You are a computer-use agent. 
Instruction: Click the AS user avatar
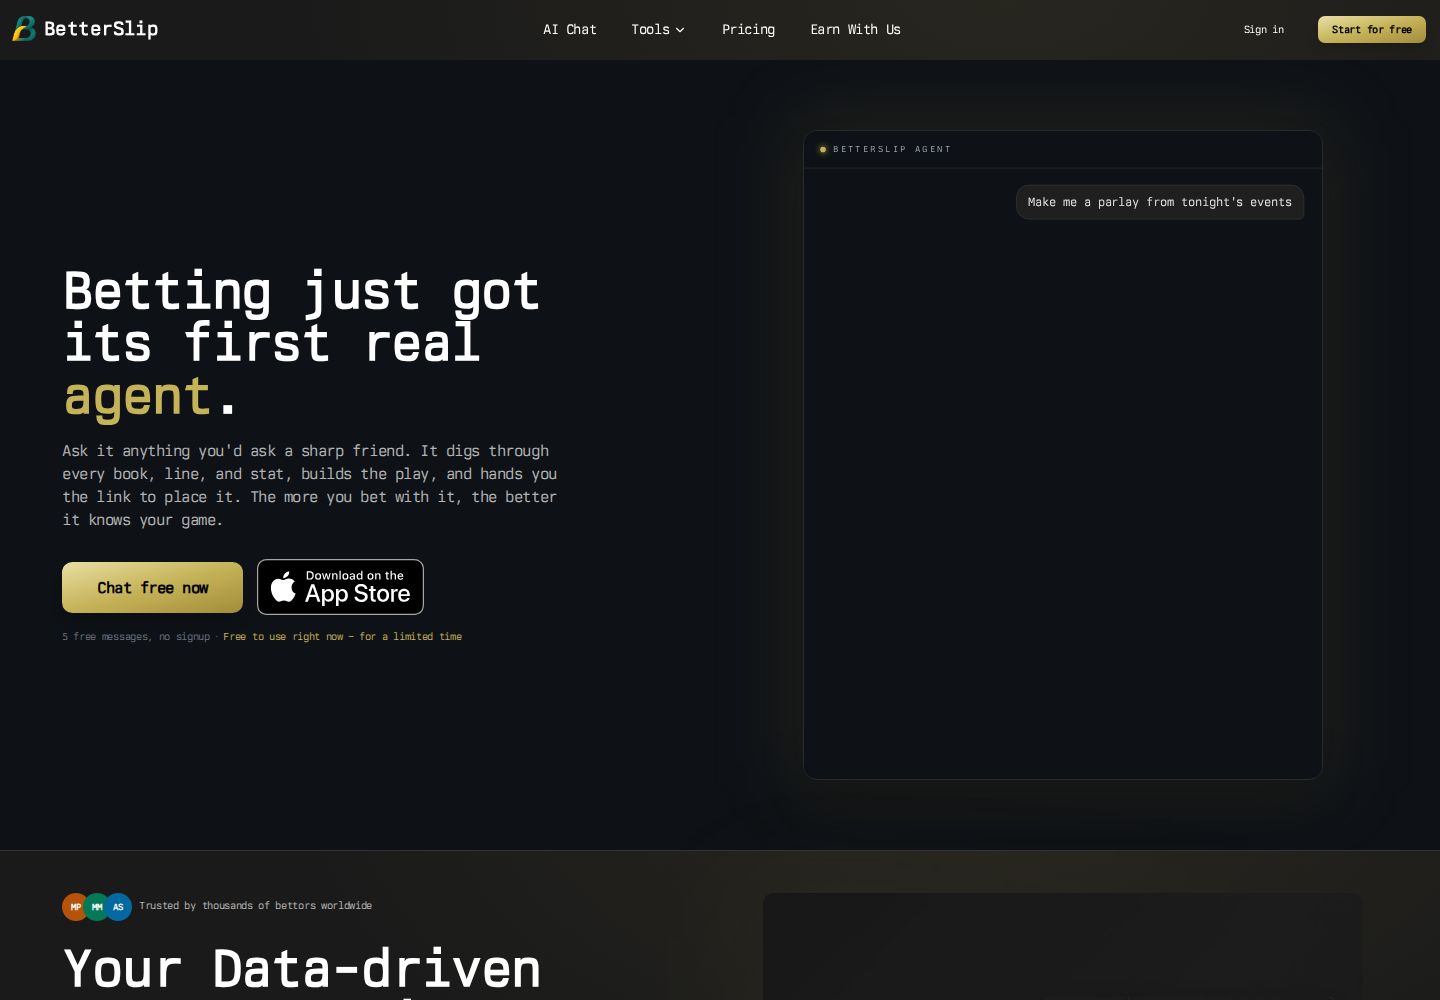(x=118, y=907)
